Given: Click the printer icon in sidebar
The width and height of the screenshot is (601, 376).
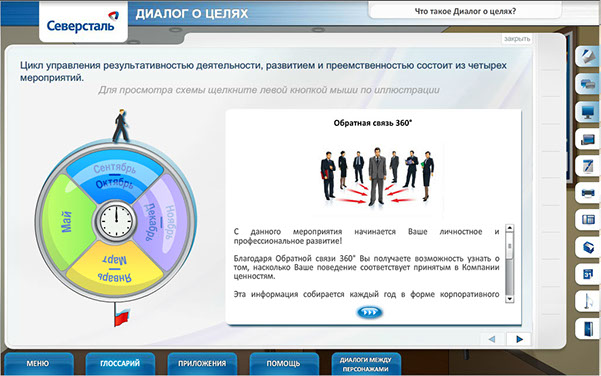Looking at the screenshot, I should point(588,193).
